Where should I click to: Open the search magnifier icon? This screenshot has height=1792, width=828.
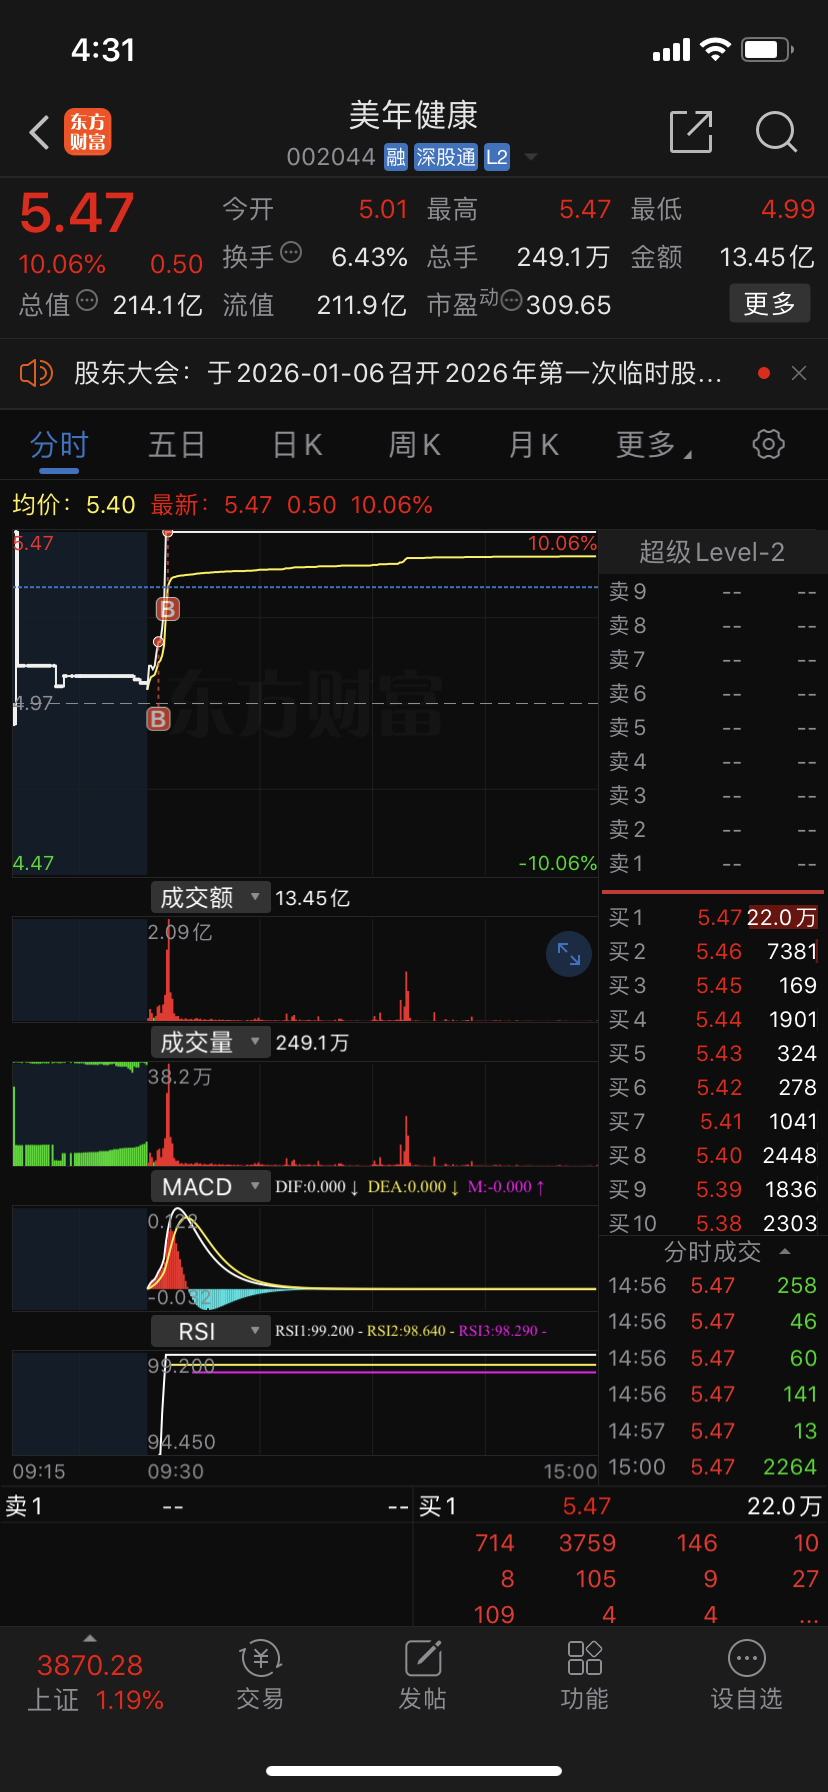point(776,131)
